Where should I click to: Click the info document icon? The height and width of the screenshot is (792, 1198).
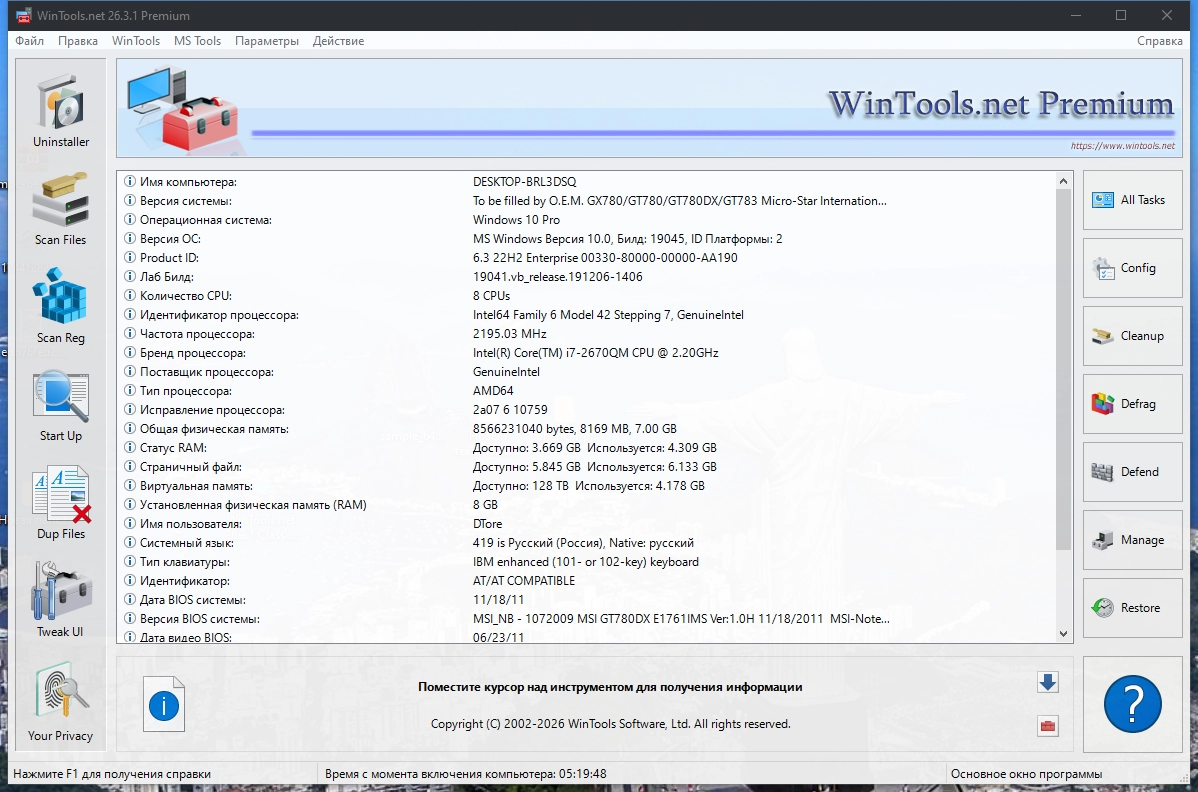[164, 704]
